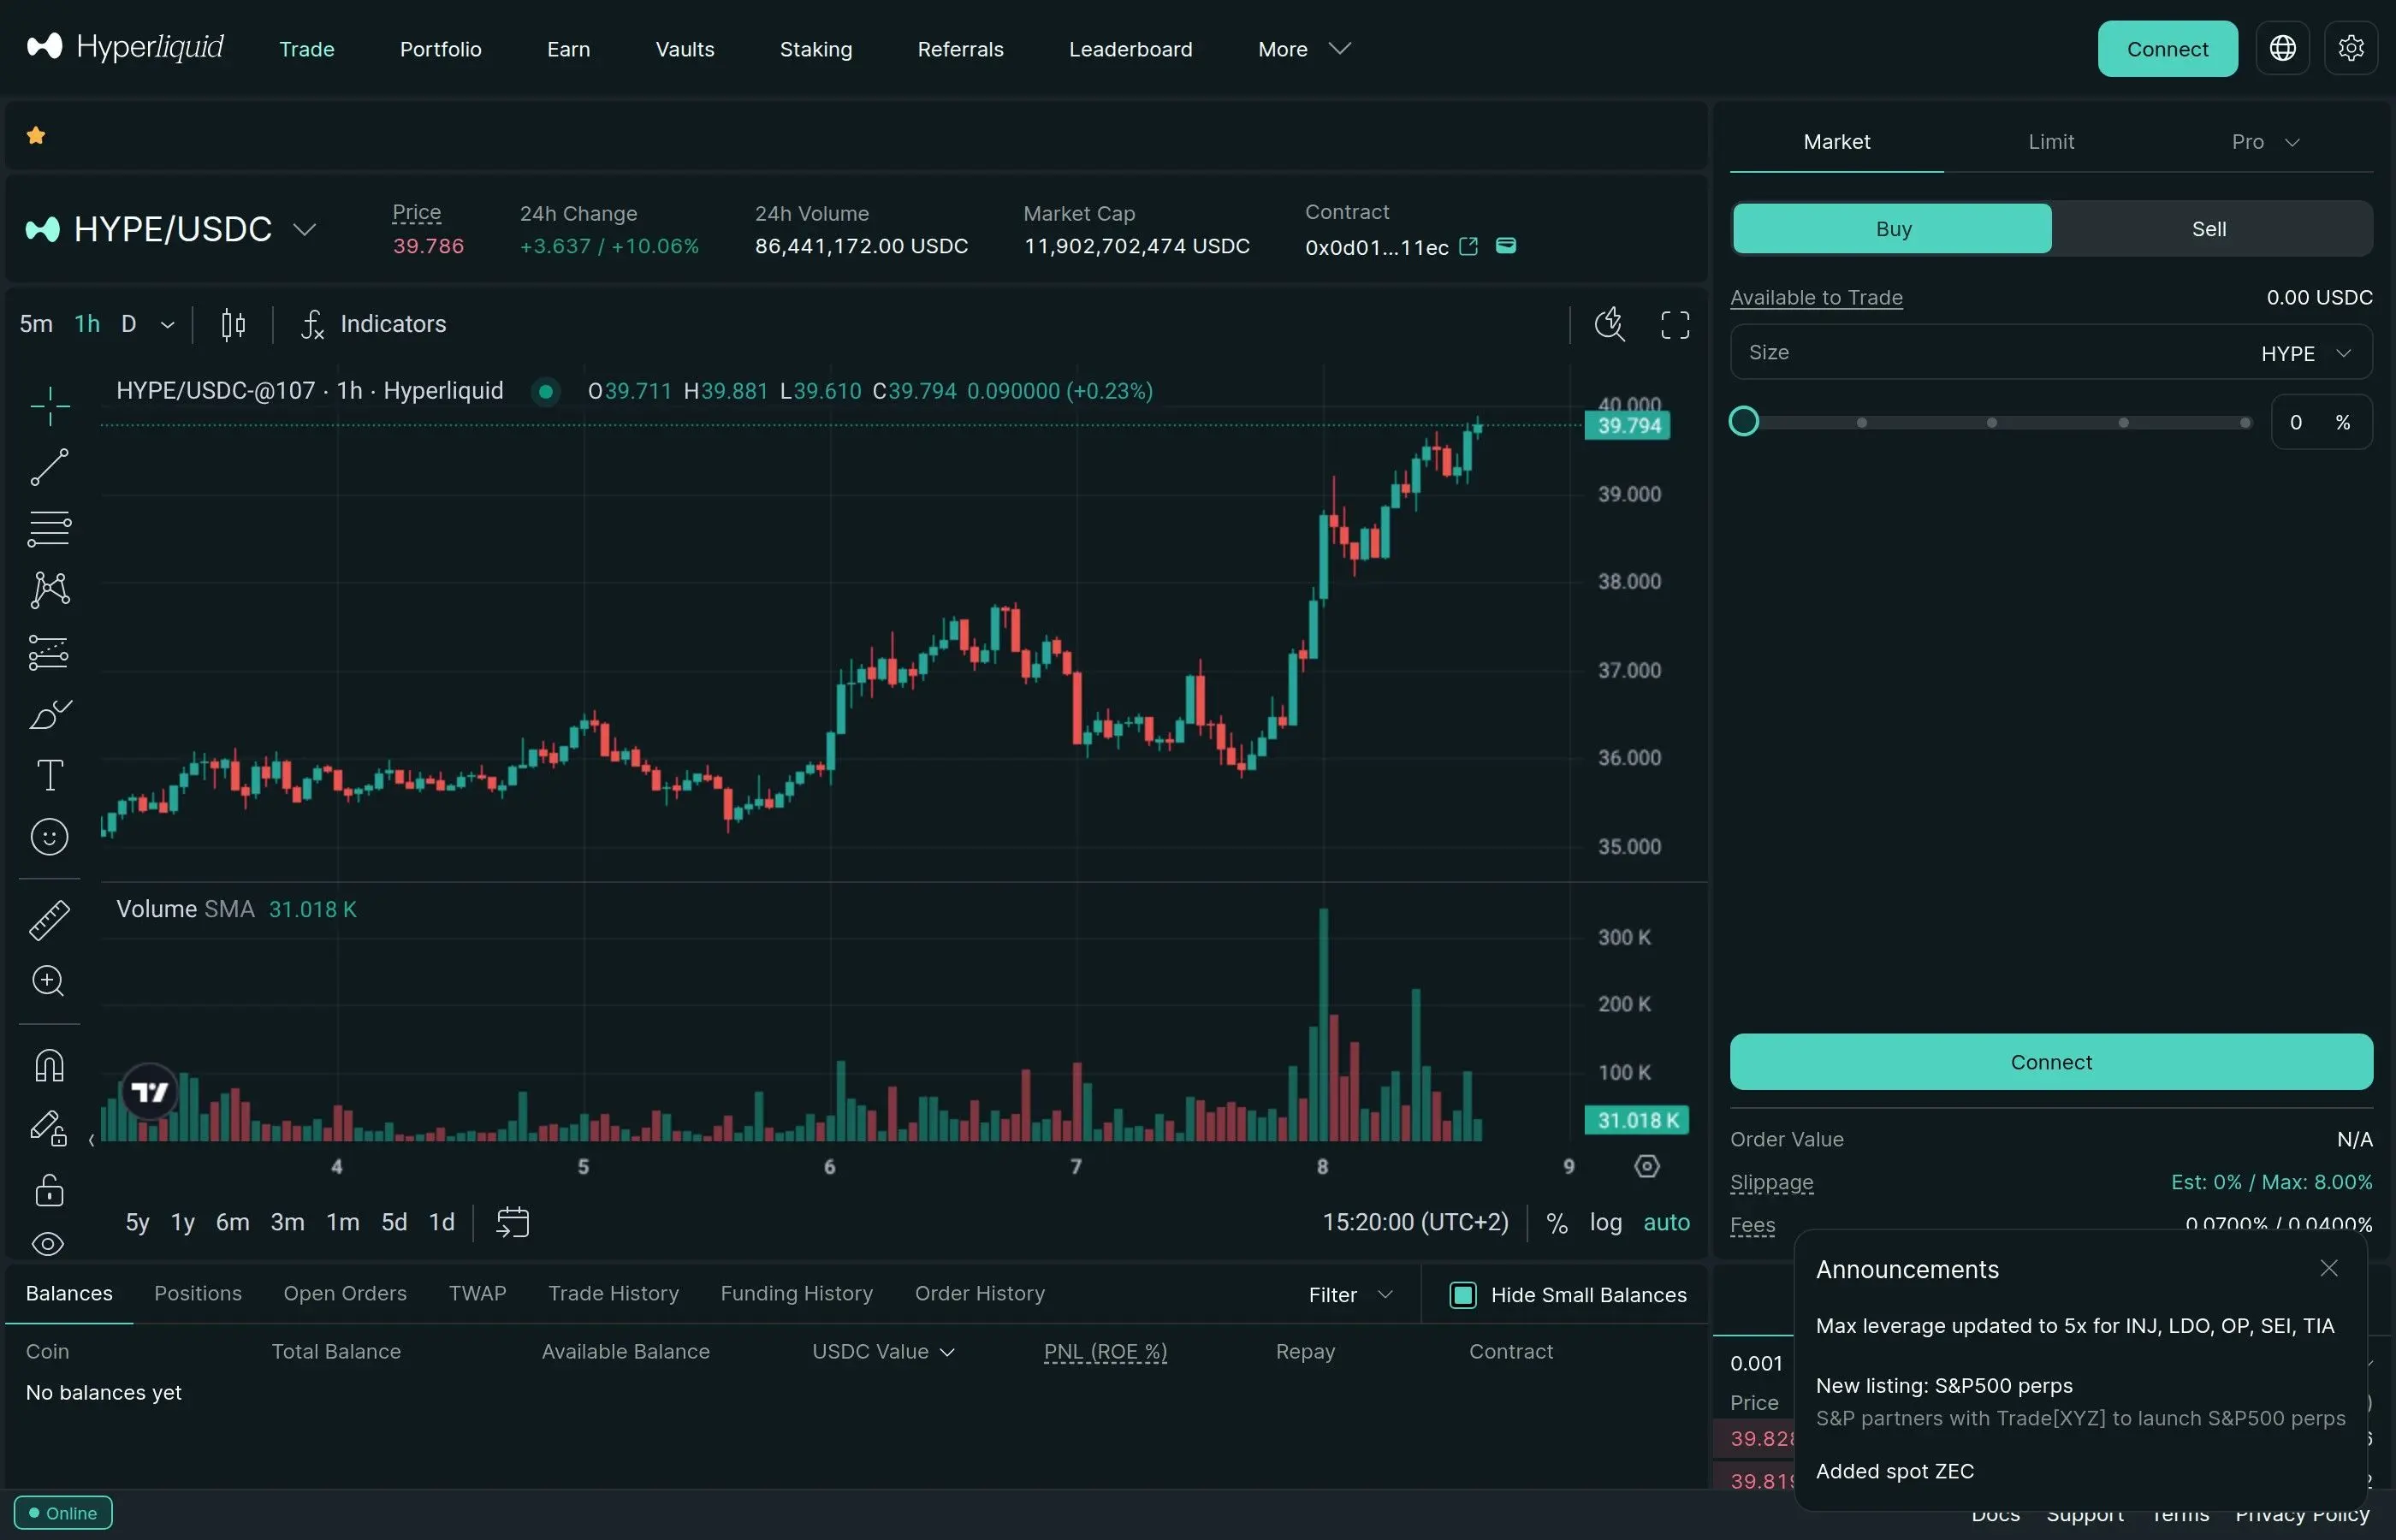2396x1540 pixels.
Task: Open the Trade History tab
Action: click(x=613, y=1293)
